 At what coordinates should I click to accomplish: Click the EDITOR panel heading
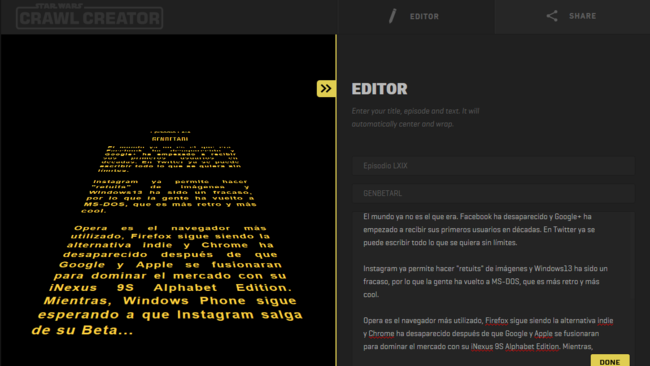coord(379,89)
